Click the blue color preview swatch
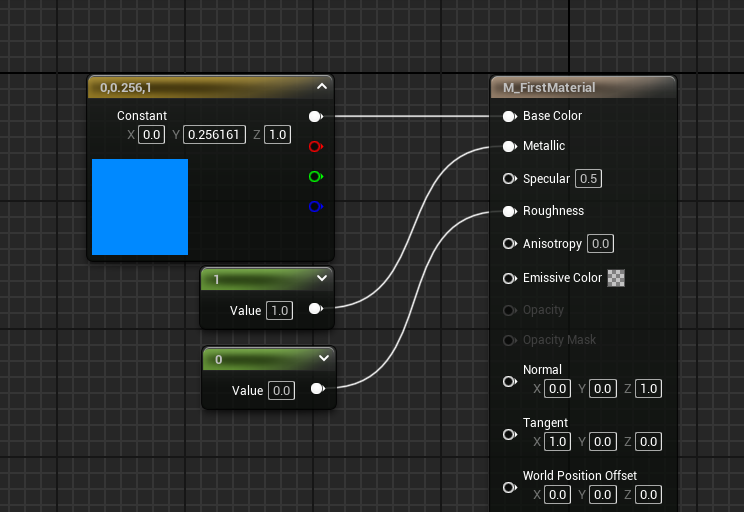The height and width of the screenshot is (512, 744). 140,207
